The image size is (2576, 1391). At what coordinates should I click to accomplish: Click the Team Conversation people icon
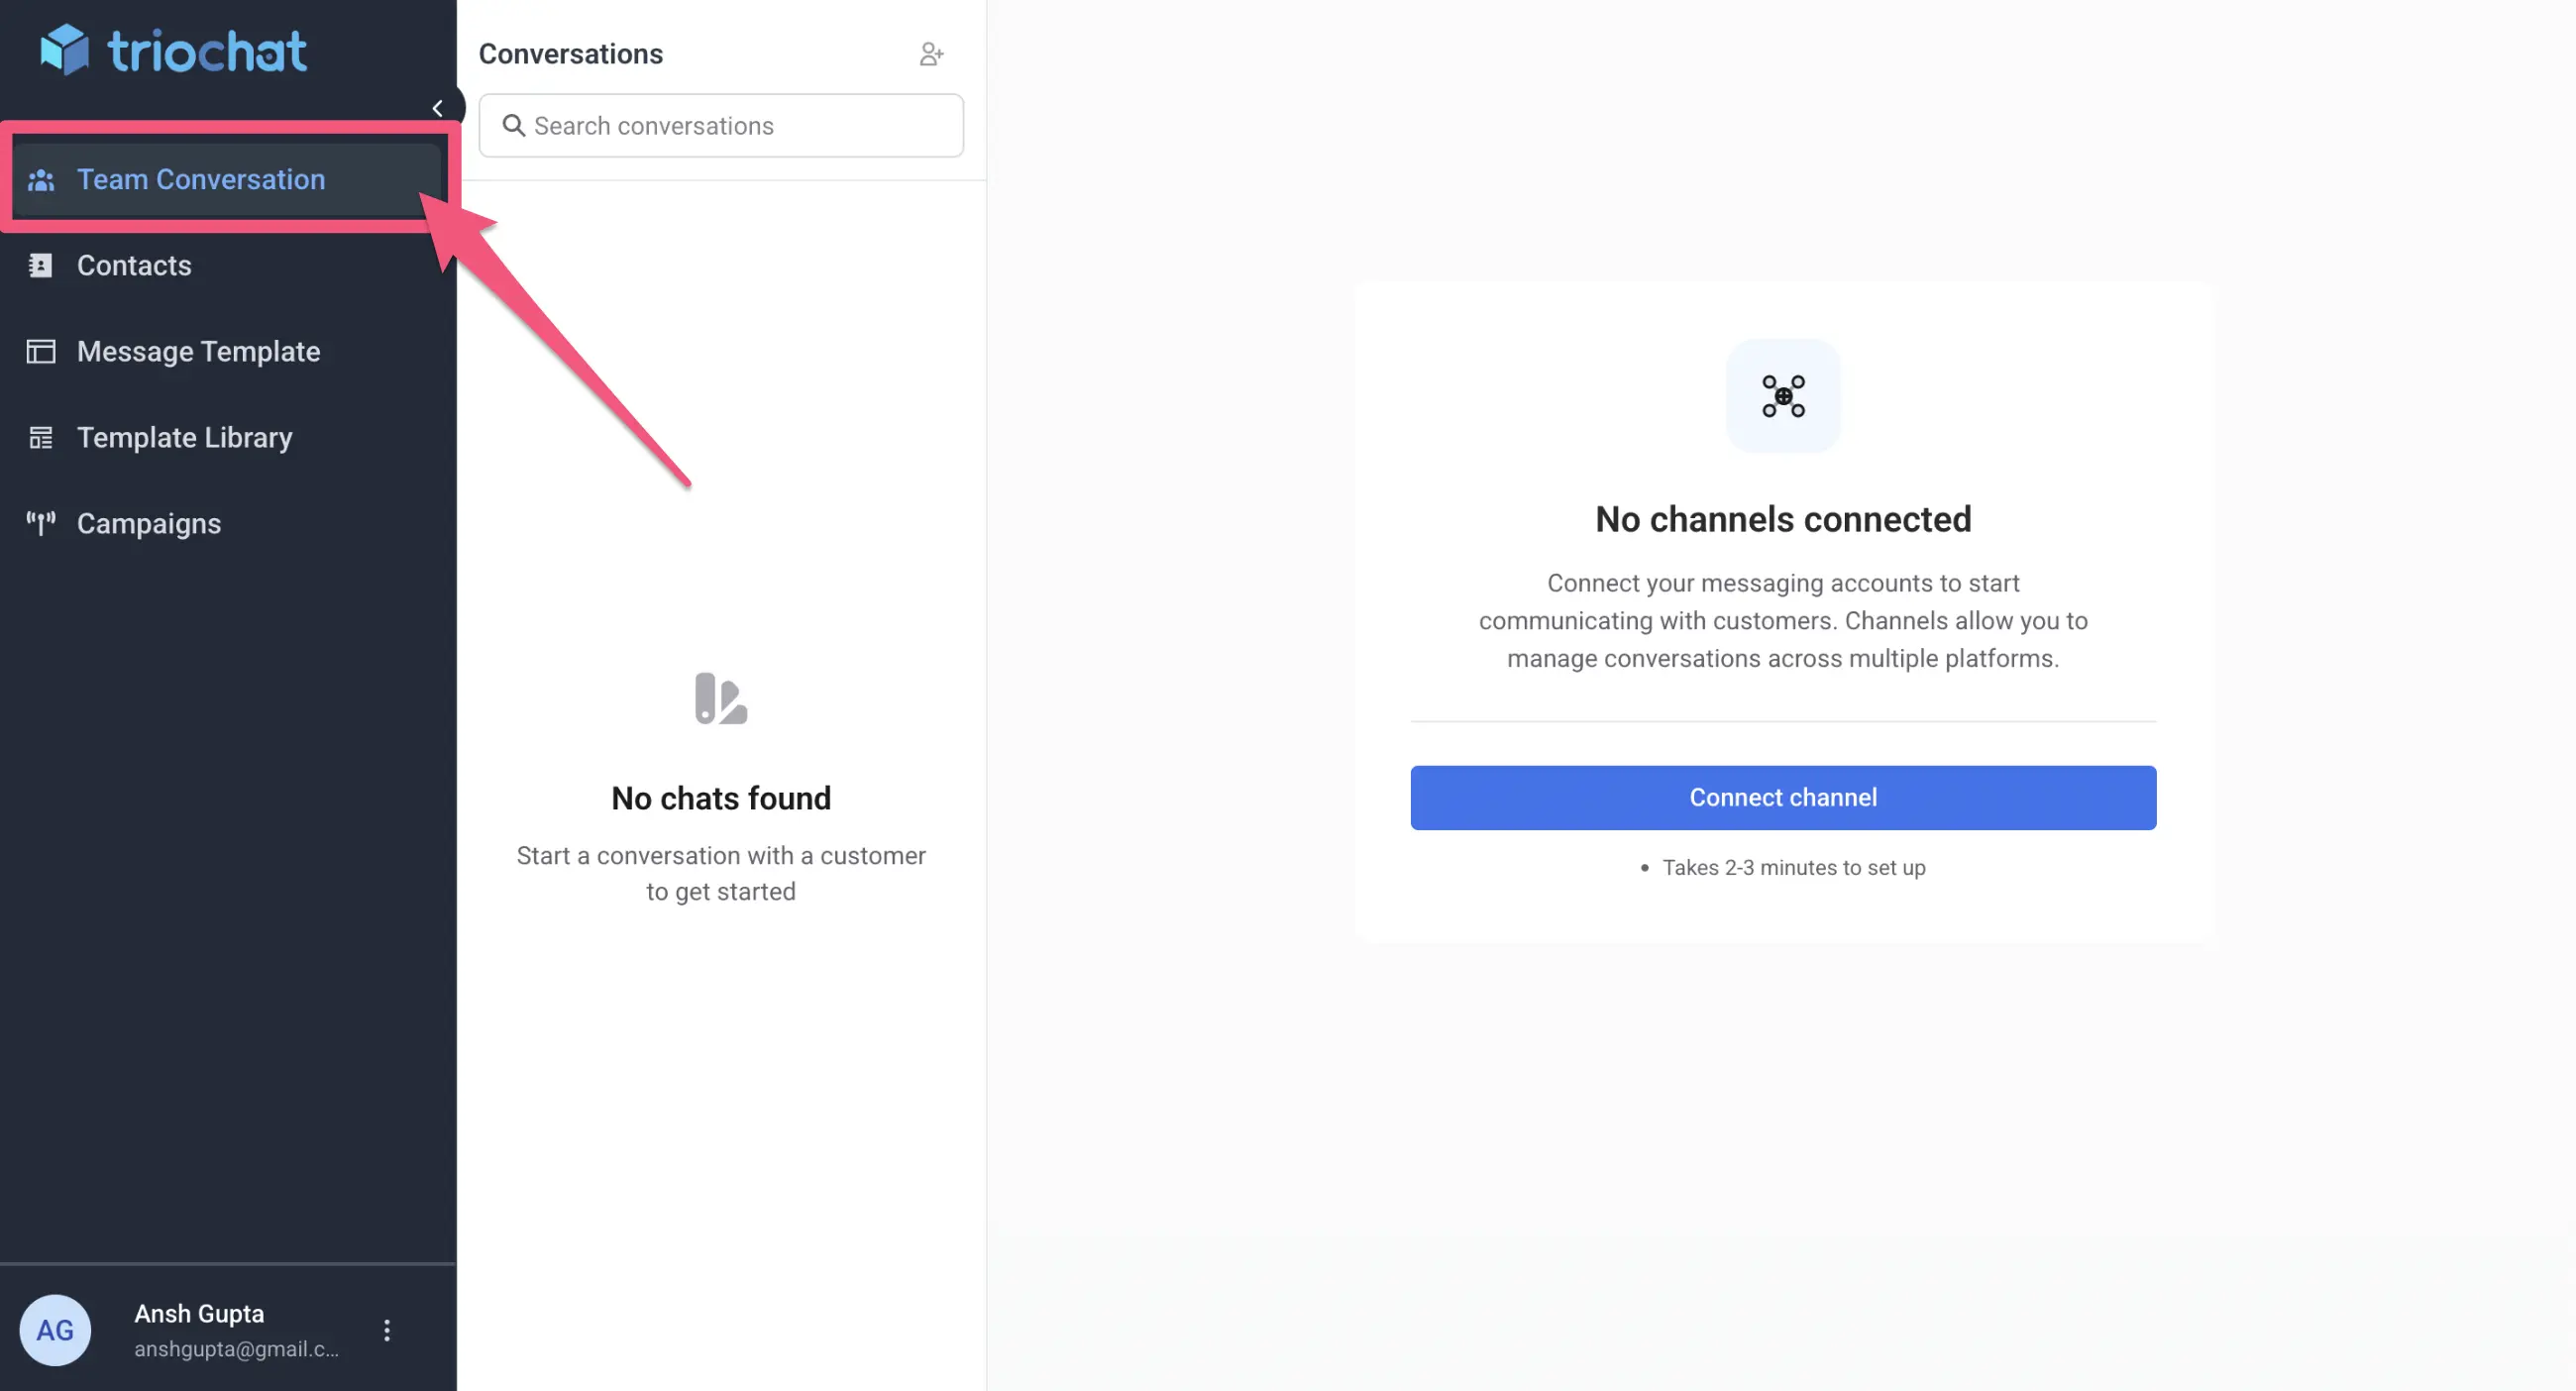pyautogui.click(x=41, y=180)
